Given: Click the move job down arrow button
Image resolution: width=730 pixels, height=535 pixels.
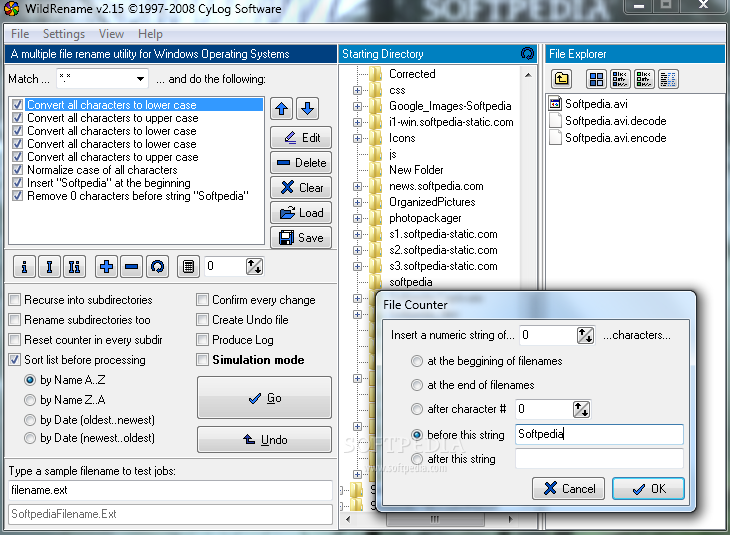Looking at the screenshot, I should tap(307, 109).
